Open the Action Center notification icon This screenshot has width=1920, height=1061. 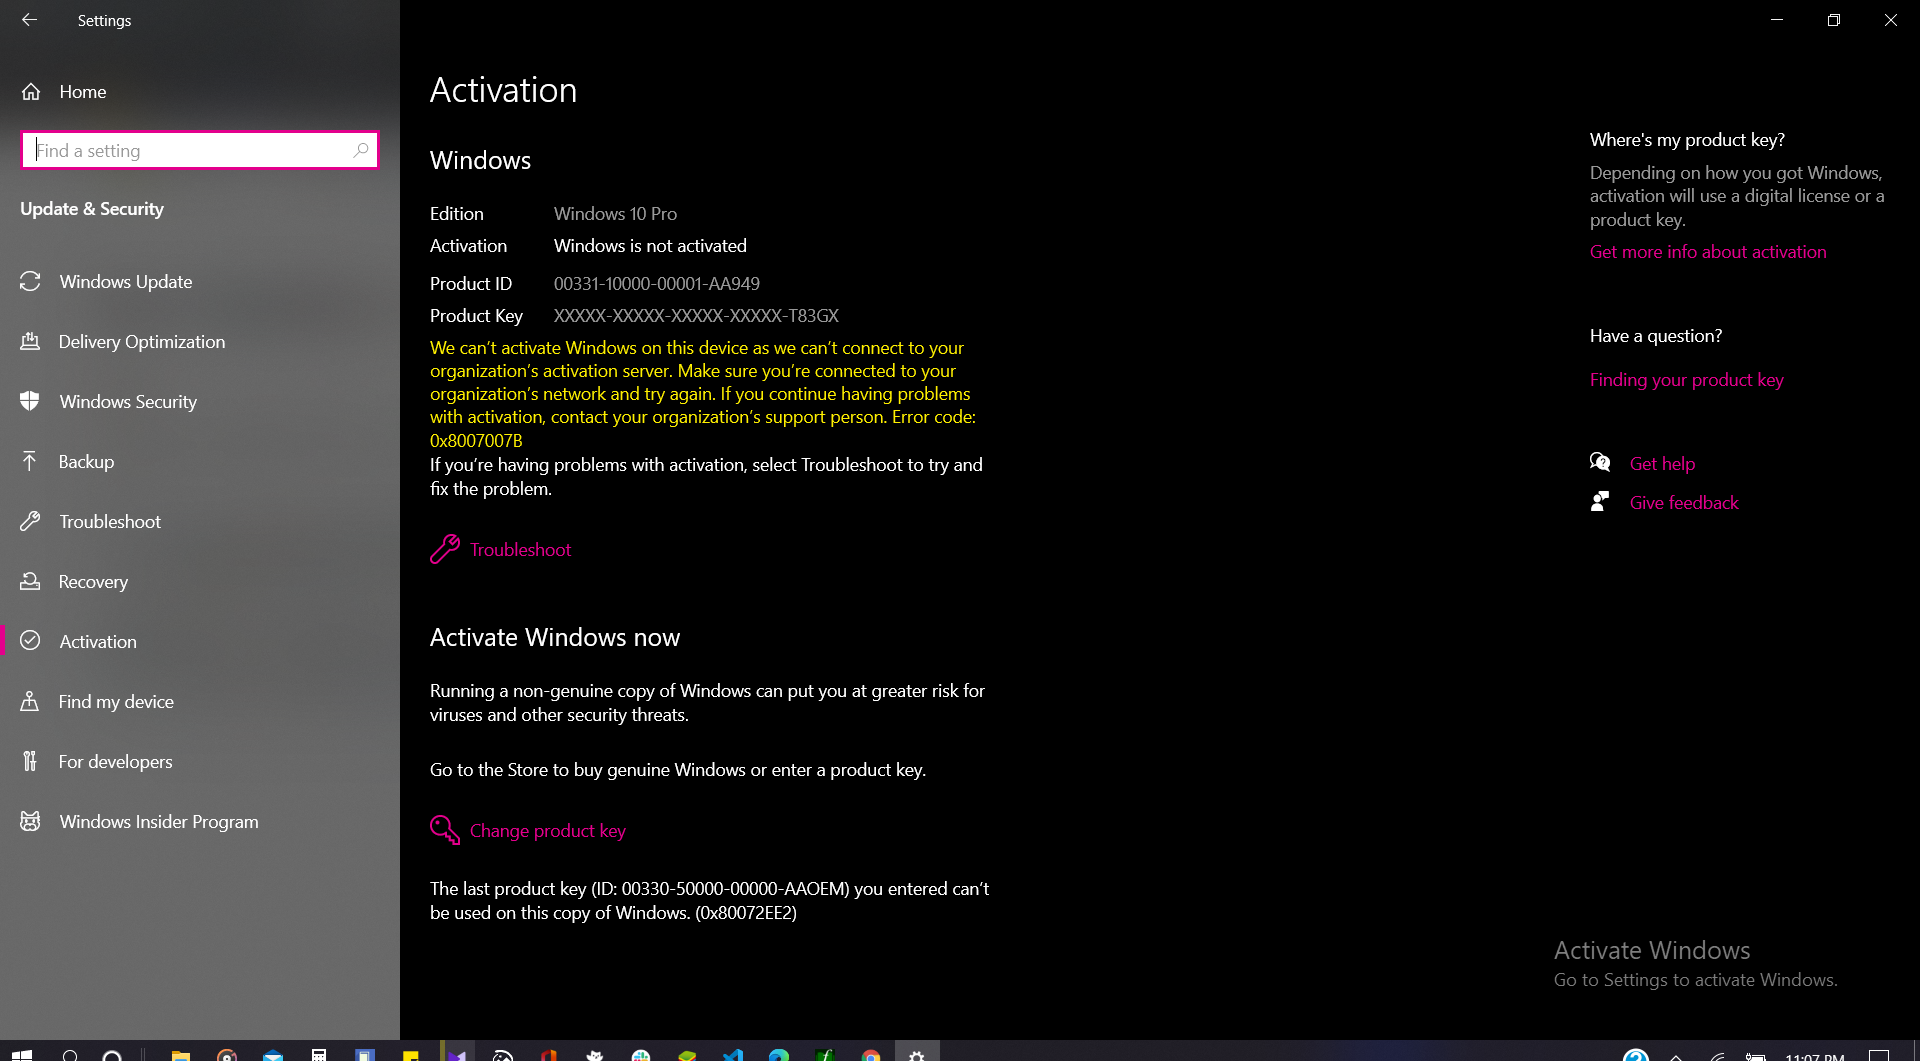(1879, 1056)
